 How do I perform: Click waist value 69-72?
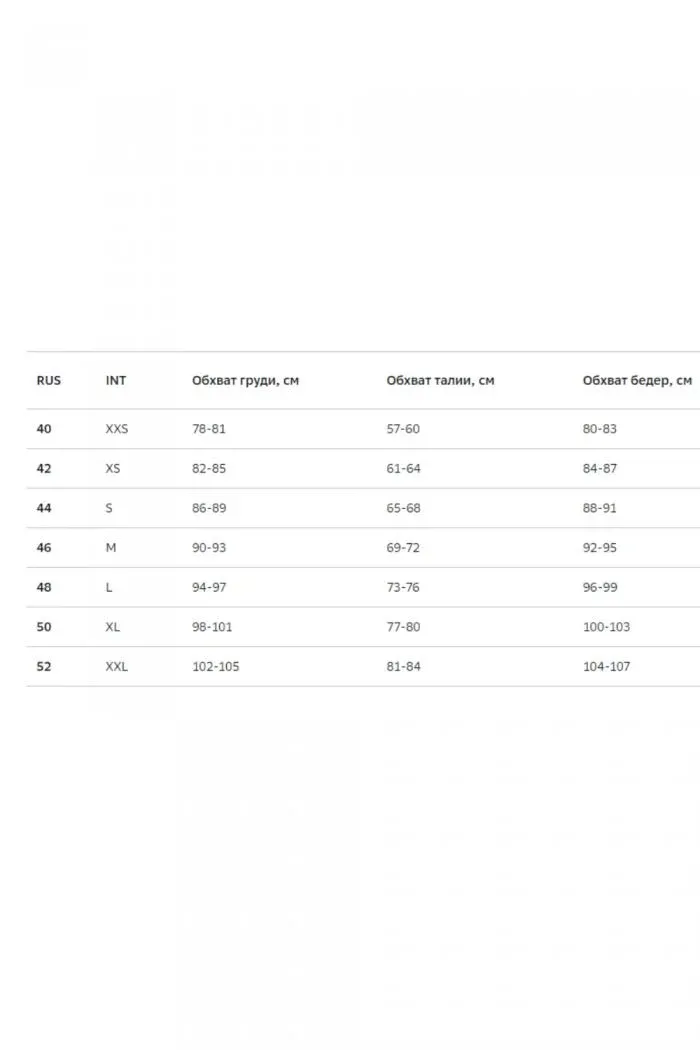[403, 547]
